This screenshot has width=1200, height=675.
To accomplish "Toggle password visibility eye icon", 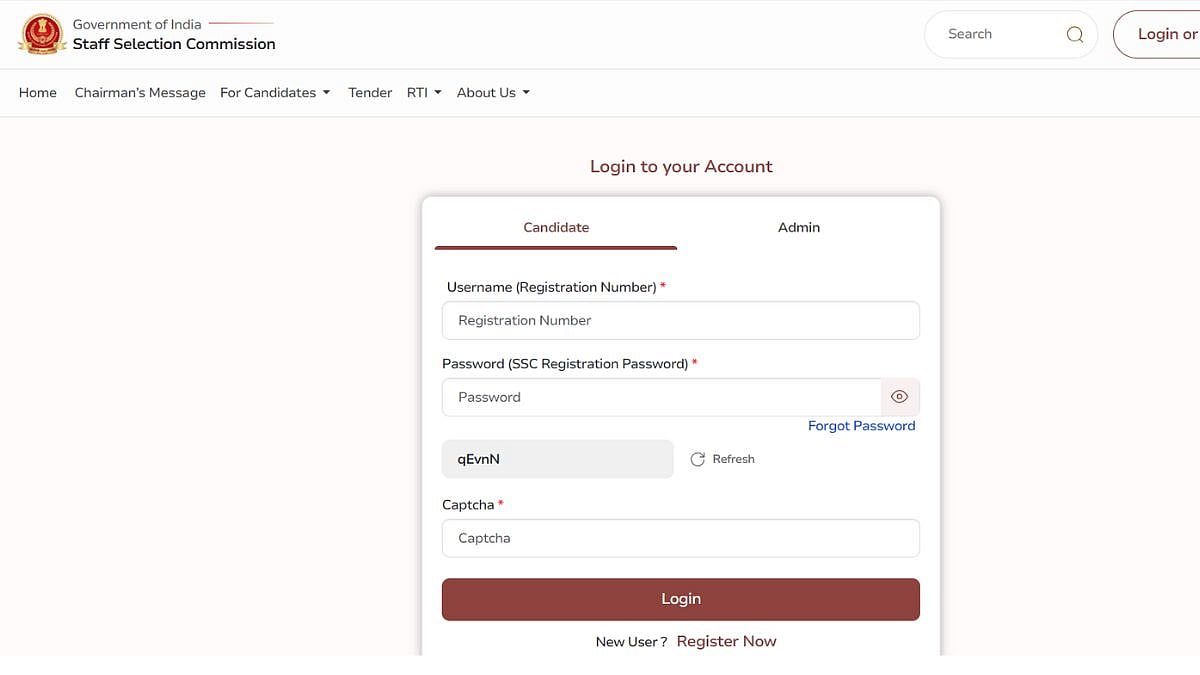I will [x=899, y=397].
